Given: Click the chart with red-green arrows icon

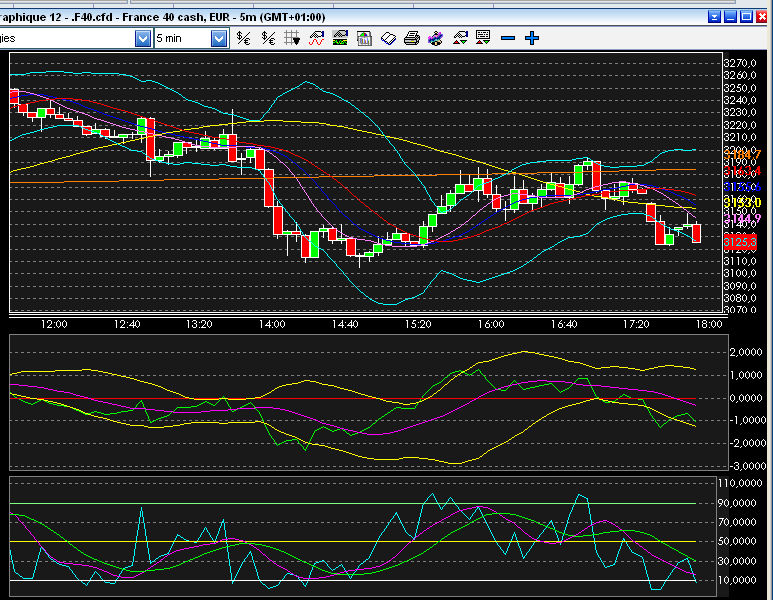Looking at the screenshot, I should [460, 38].
